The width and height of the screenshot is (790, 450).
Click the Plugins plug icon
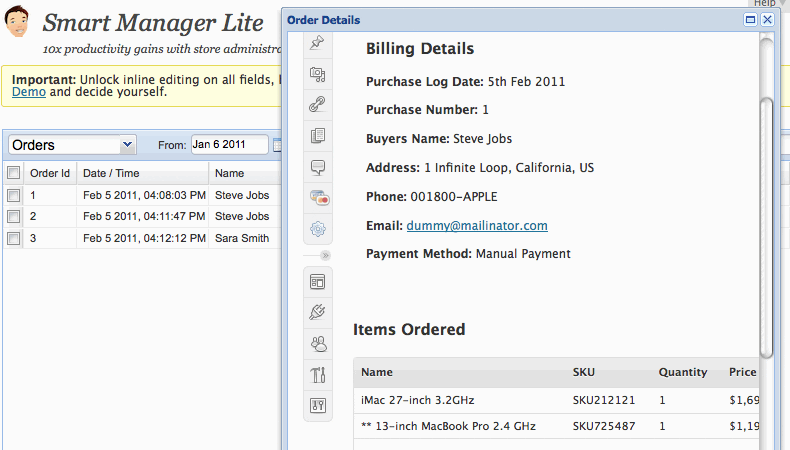click(317, 312)
